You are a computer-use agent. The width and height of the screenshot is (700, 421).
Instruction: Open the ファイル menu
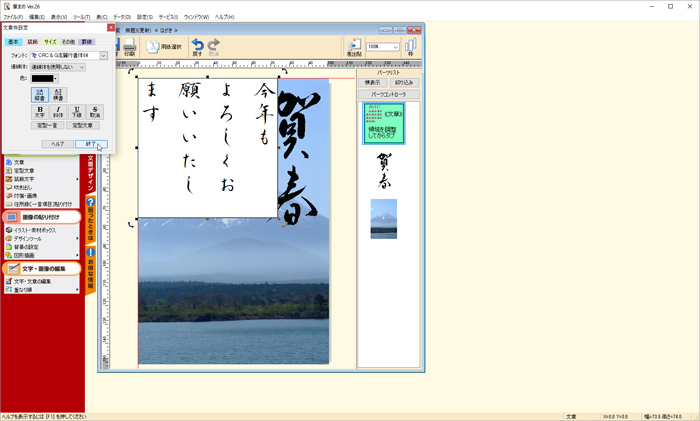12,17
